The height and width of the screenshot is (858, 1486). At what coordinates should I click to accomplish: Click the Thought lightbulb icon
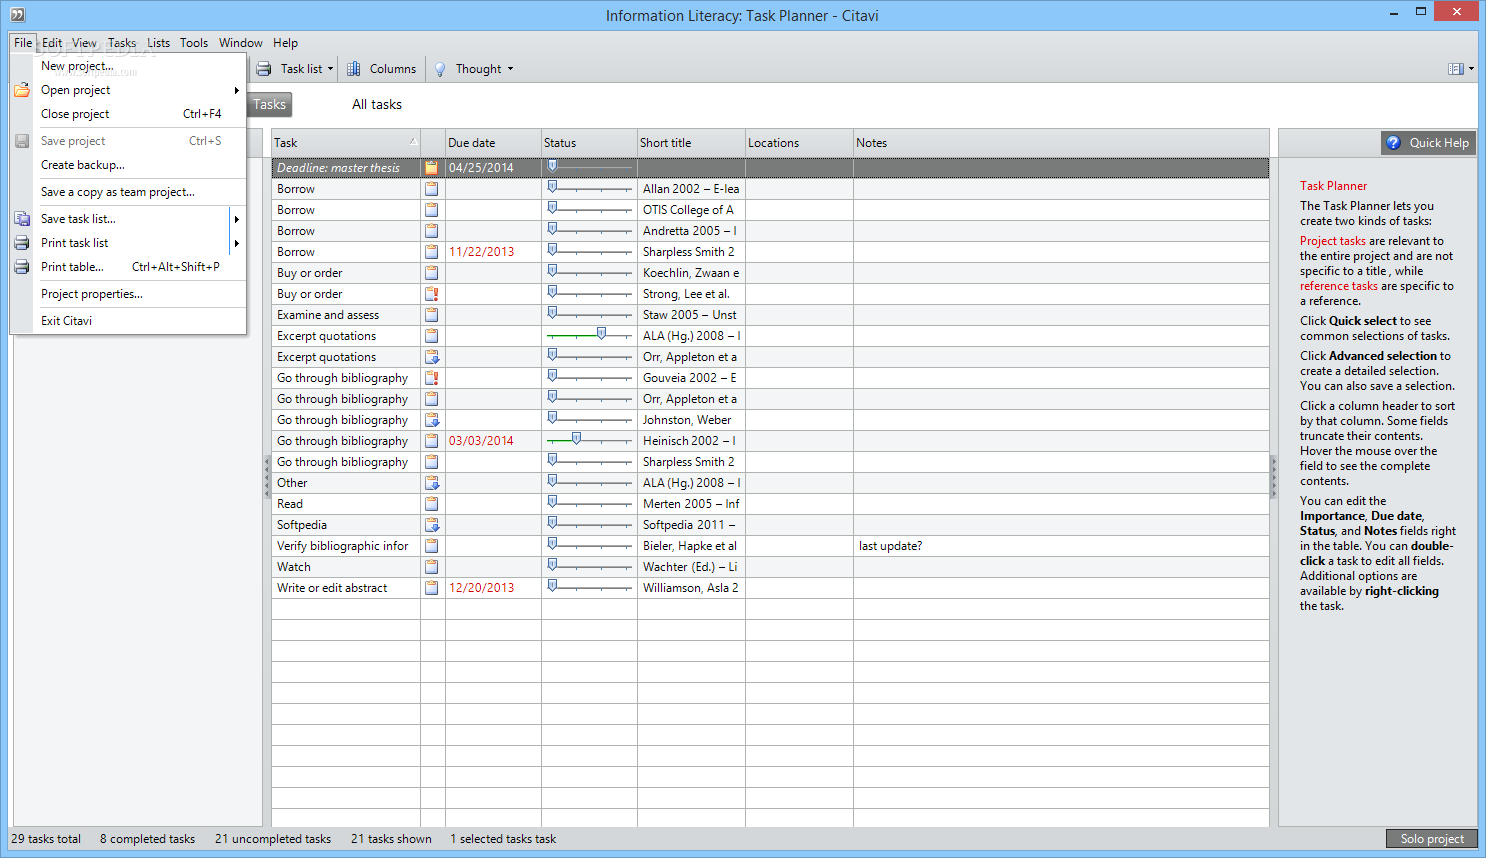click(440, 69)
